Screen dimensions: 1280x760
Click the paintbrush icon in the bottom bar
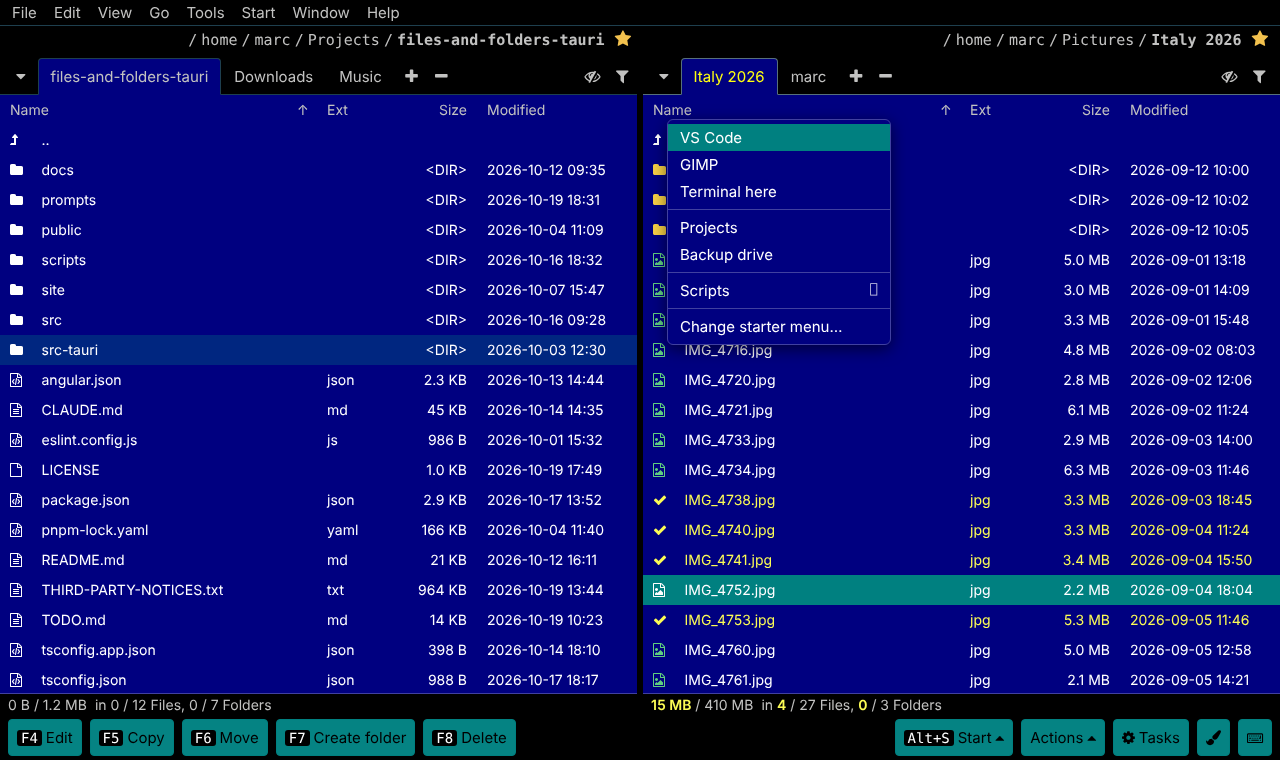[x=1213, y=738]
